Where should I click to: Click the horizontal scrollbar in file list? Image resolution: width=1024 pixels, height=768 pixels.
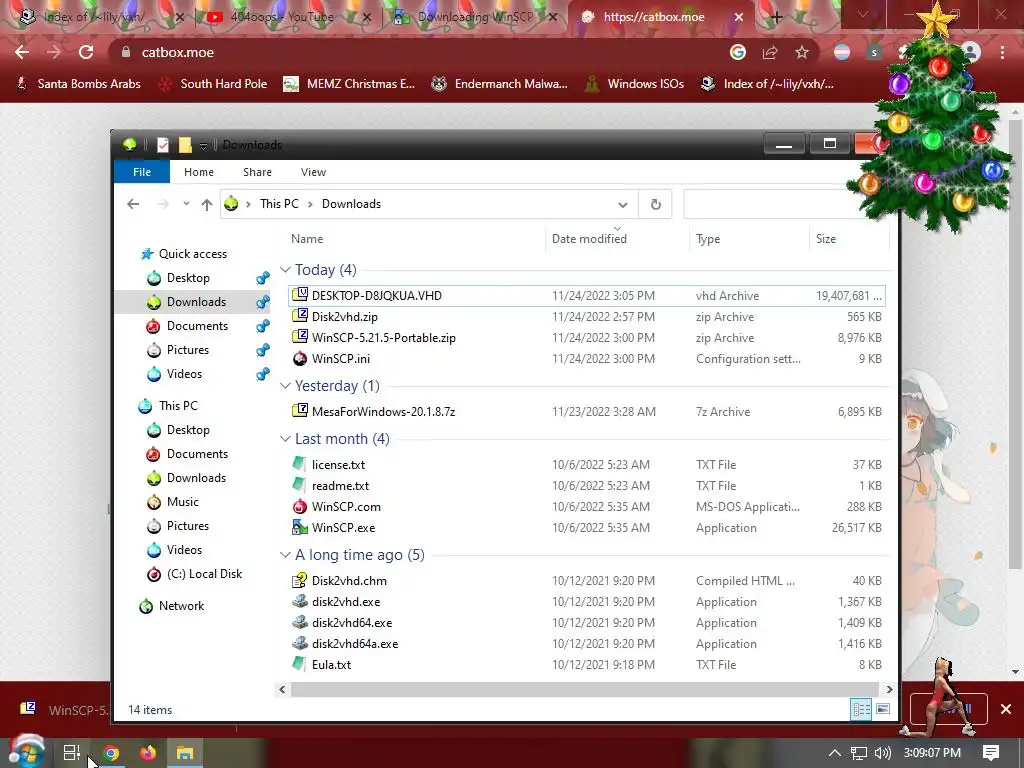(x=583, y=690)
